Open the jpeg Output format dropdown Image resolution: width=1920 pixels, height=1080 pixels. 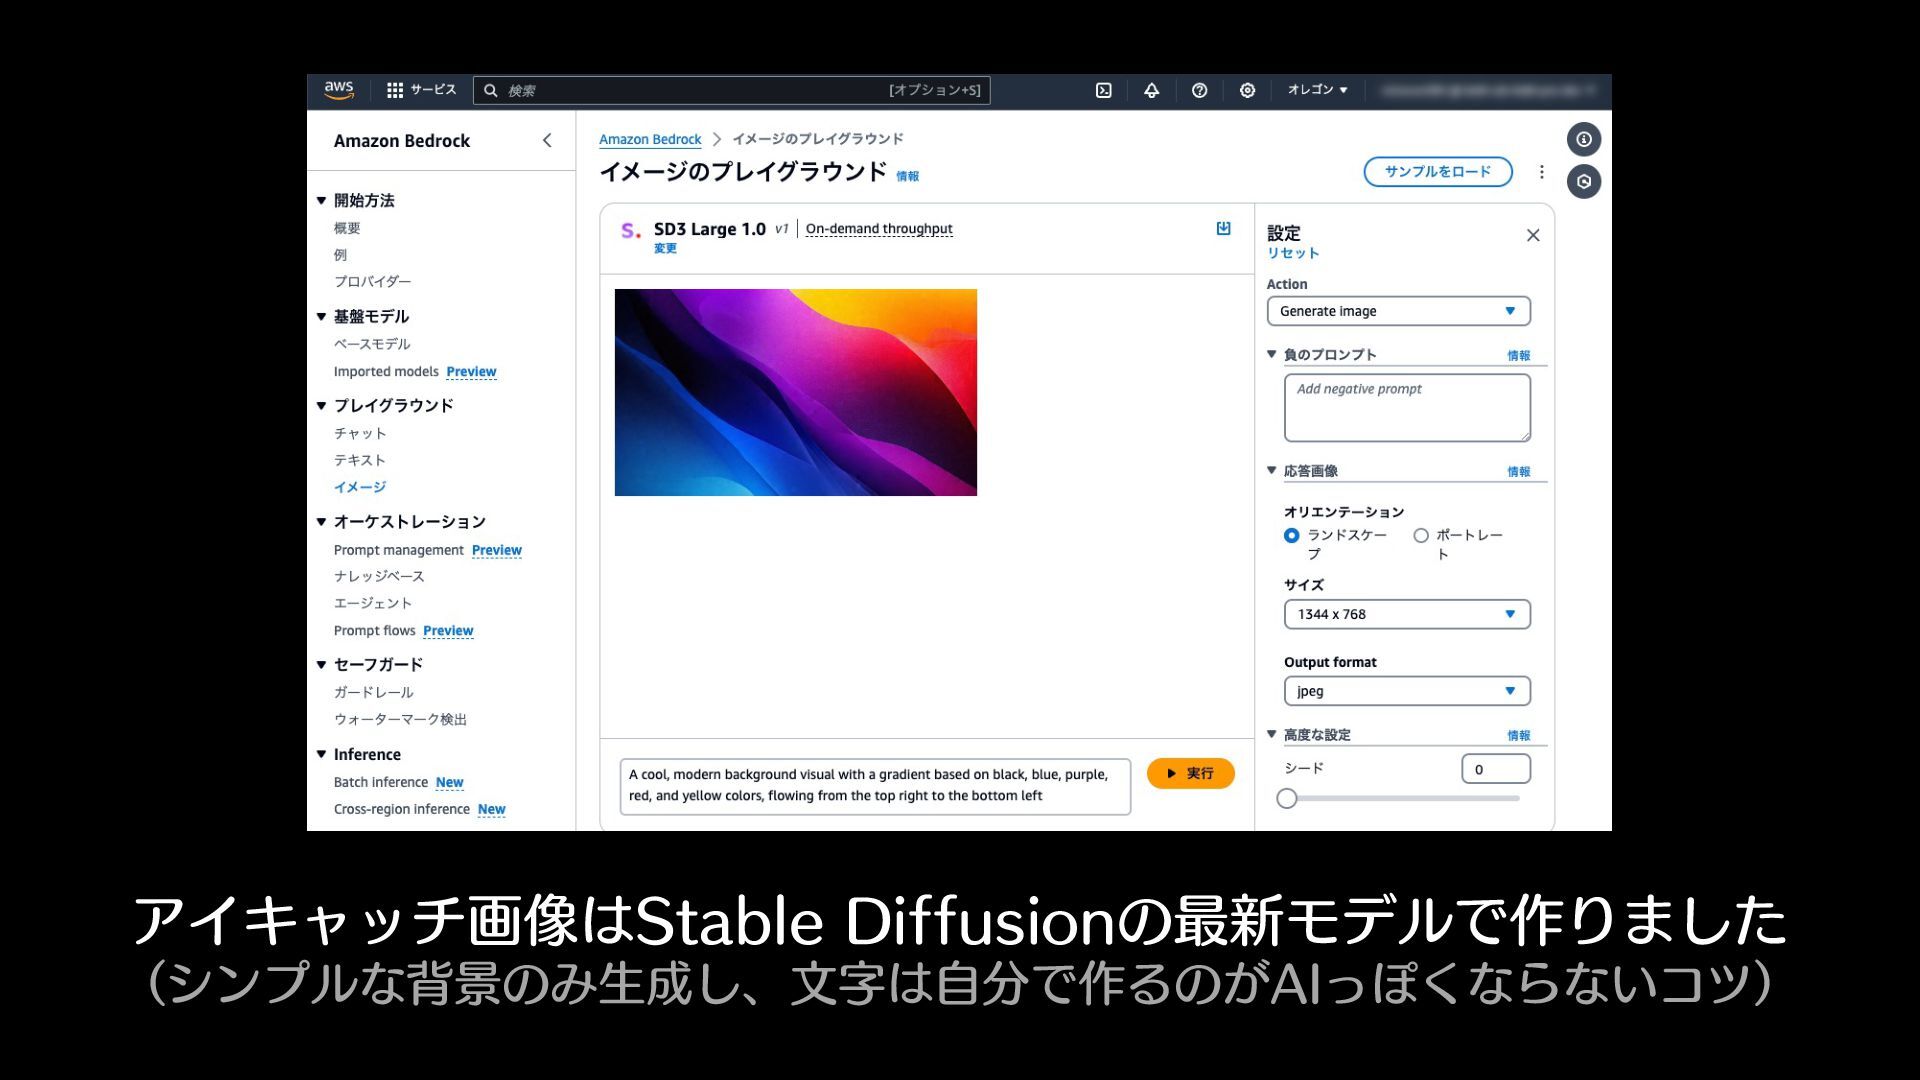[1406, 691]
